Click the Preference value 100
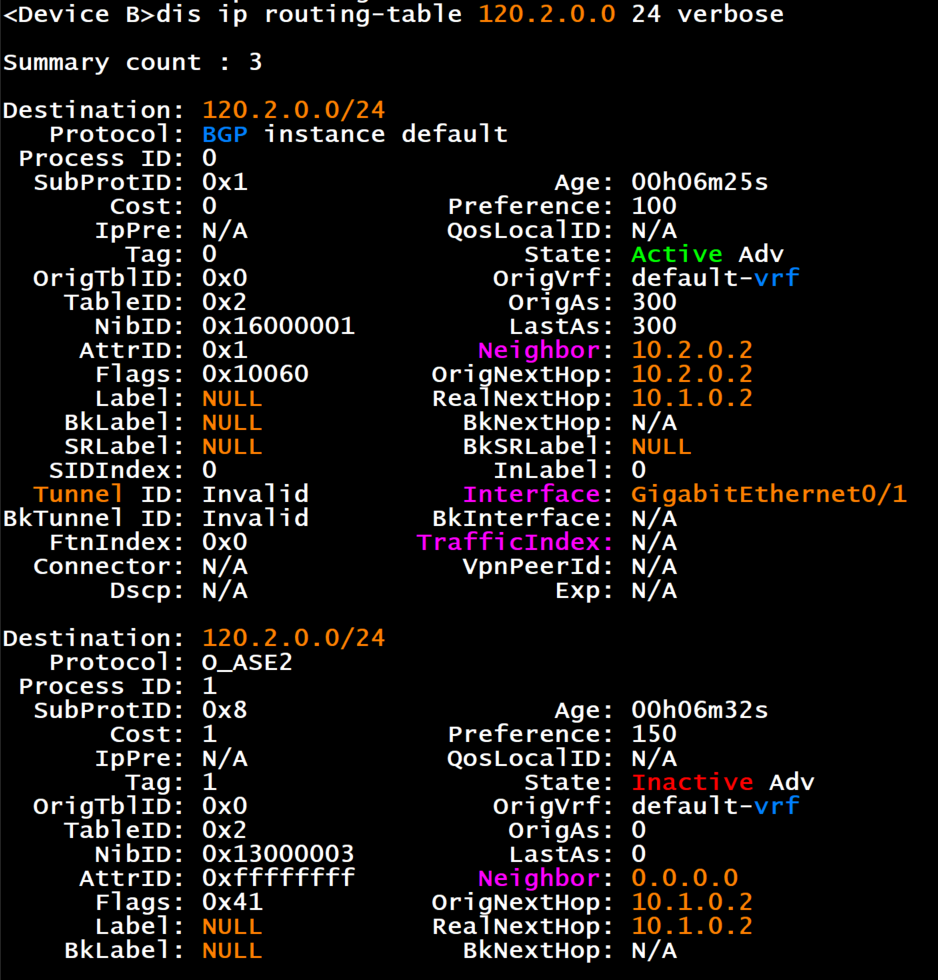The image size is (938, 980). (654, 206)
